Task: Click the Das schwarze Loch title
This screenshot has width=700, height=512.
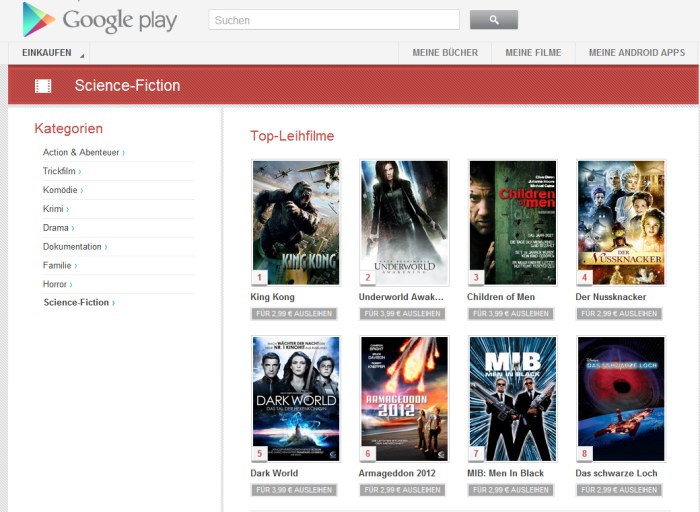Action: 617,473
